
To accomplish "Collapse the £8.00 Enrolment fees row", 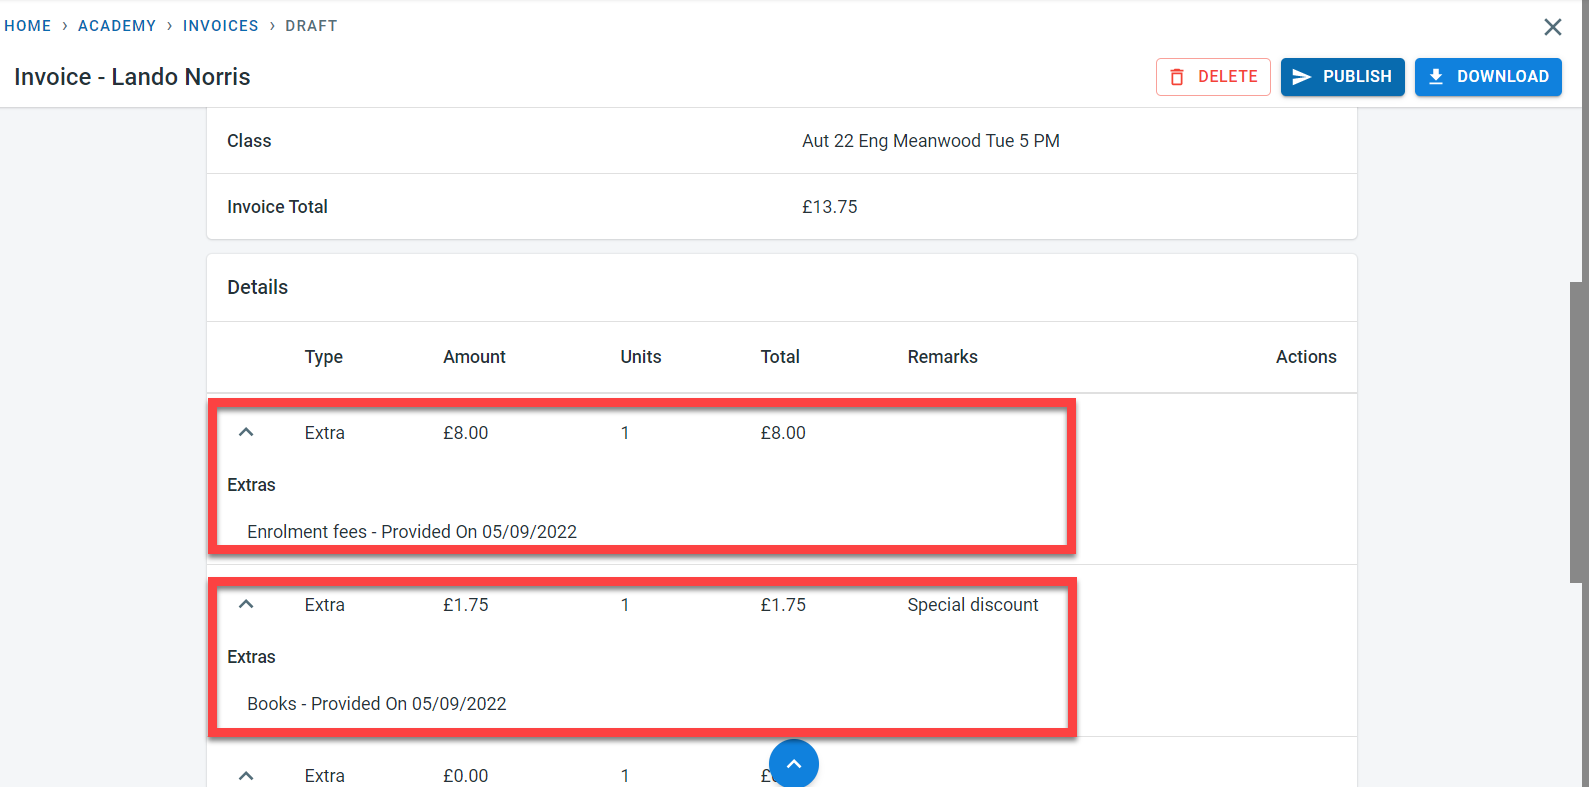I will 246,433.
